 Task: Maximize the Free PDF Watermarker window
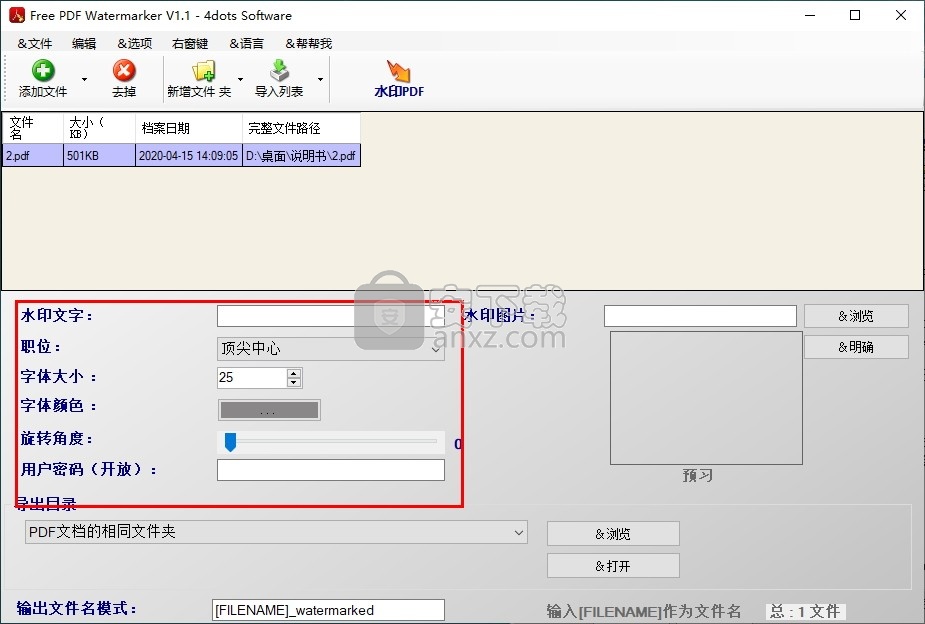855,15
